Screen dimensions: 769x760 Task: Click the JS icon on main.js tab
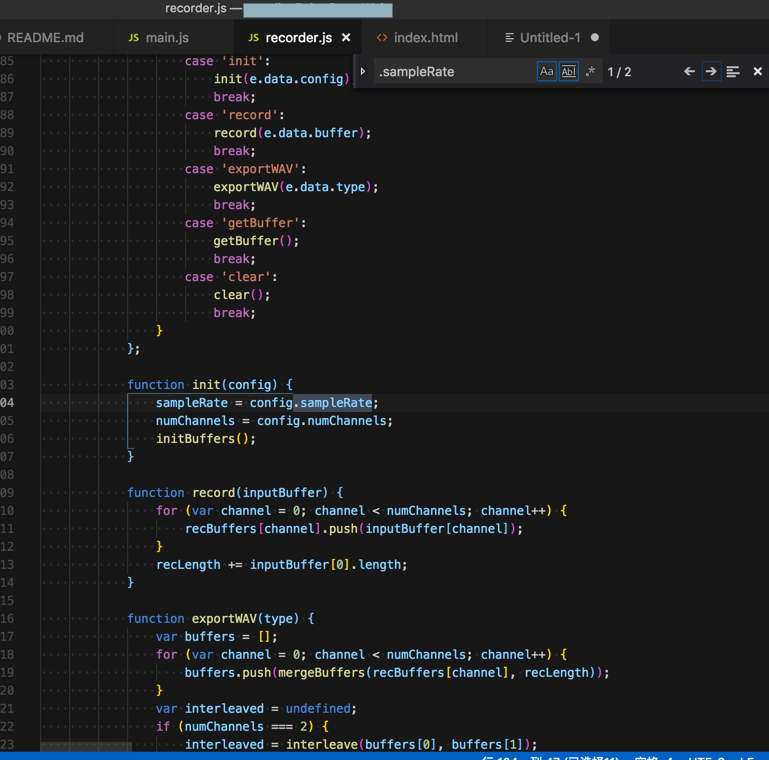(x=134, y=38)
